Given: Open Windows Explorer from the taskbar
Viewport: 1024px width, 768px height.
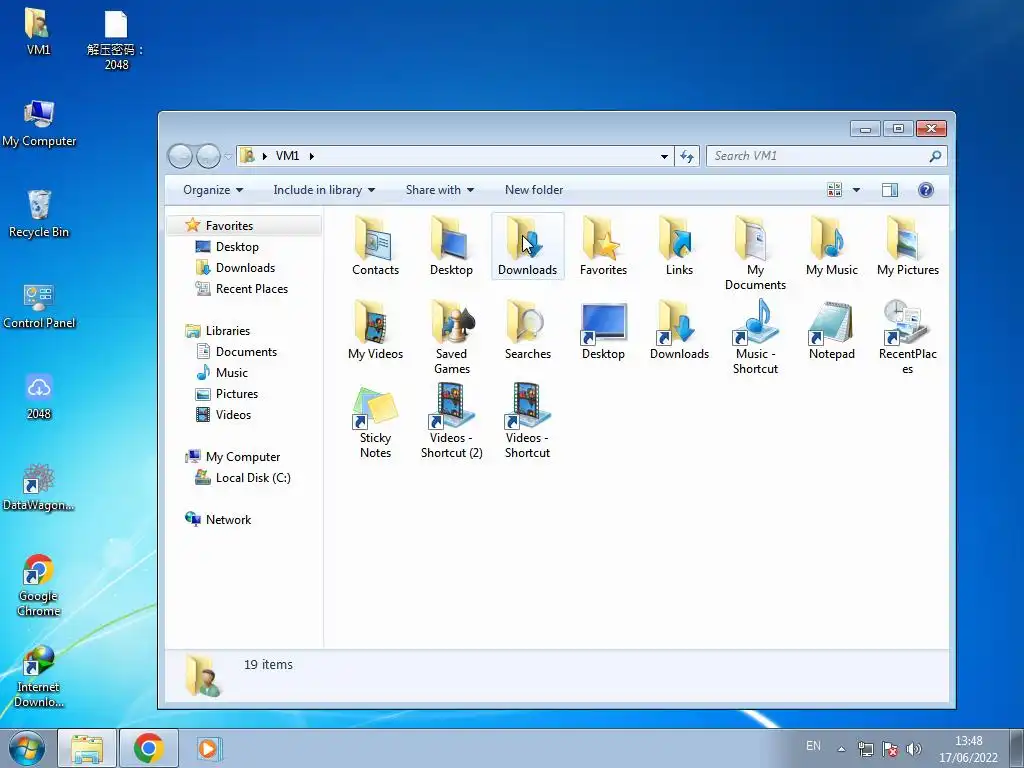Looking at the screenshot, I should [x=87, y=748].
